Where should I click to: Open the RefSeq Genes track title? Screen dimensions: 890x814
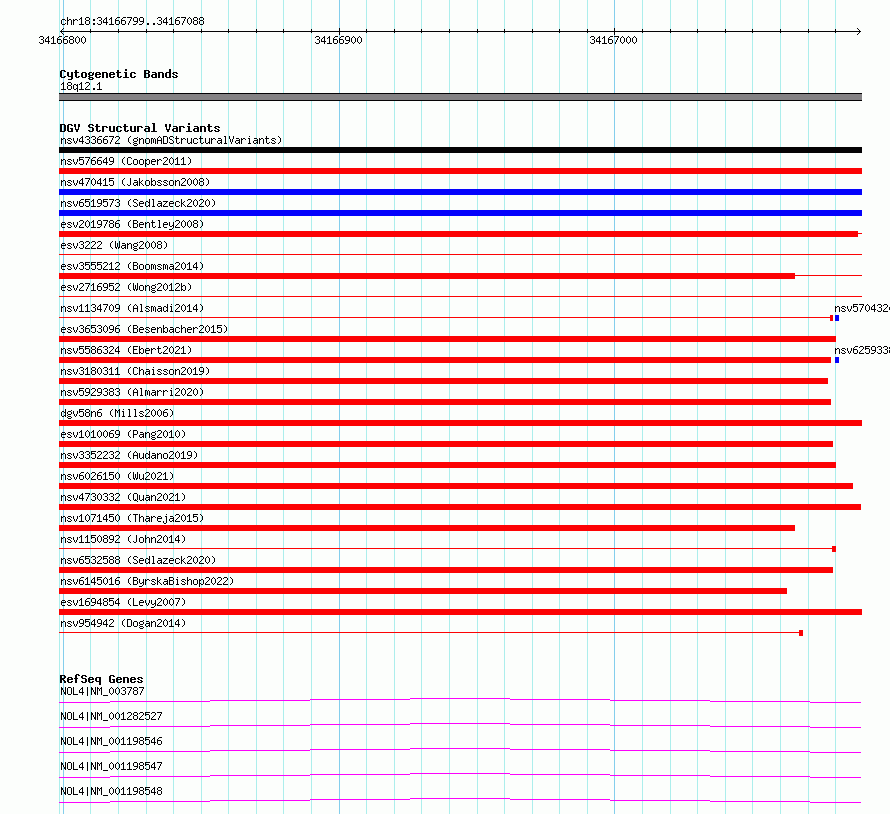[x=101, y=679]
